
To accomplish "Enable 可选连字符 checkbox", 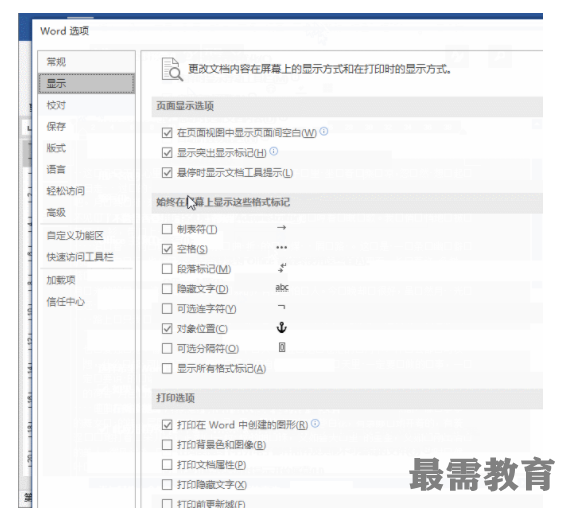I will coord(167,308).
